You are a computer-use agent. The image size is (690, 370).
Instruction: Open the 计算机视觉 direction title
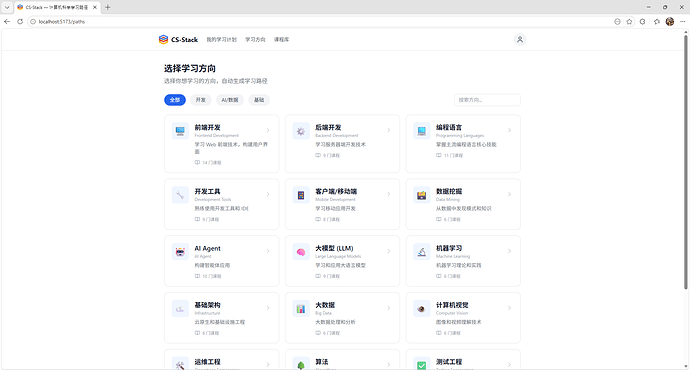pos(452,305)
